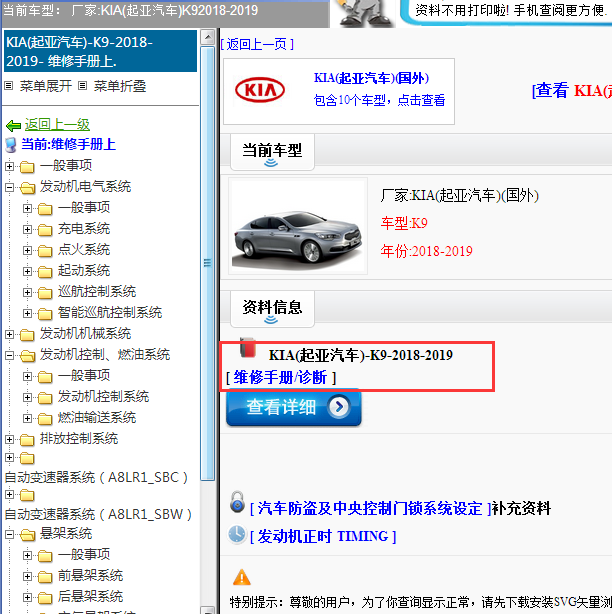Click the green back arrow icon
Viewport: 612px width, 614px height.
13,126
